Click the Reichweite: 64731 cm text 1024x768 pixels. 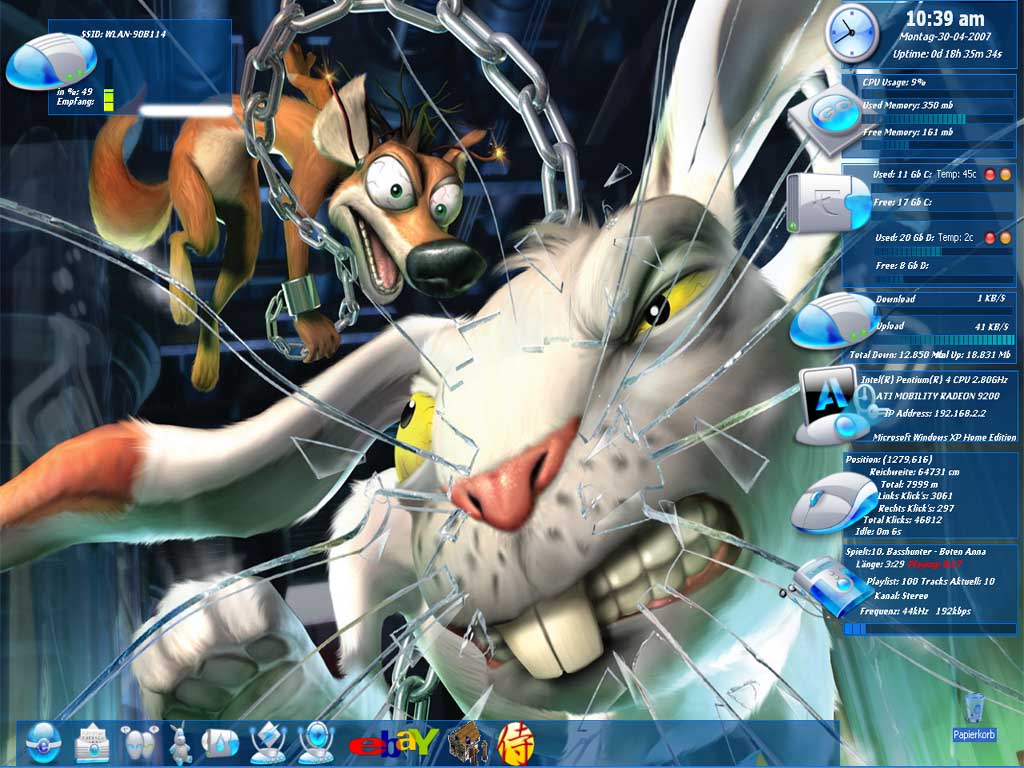(x=914, y=472)
